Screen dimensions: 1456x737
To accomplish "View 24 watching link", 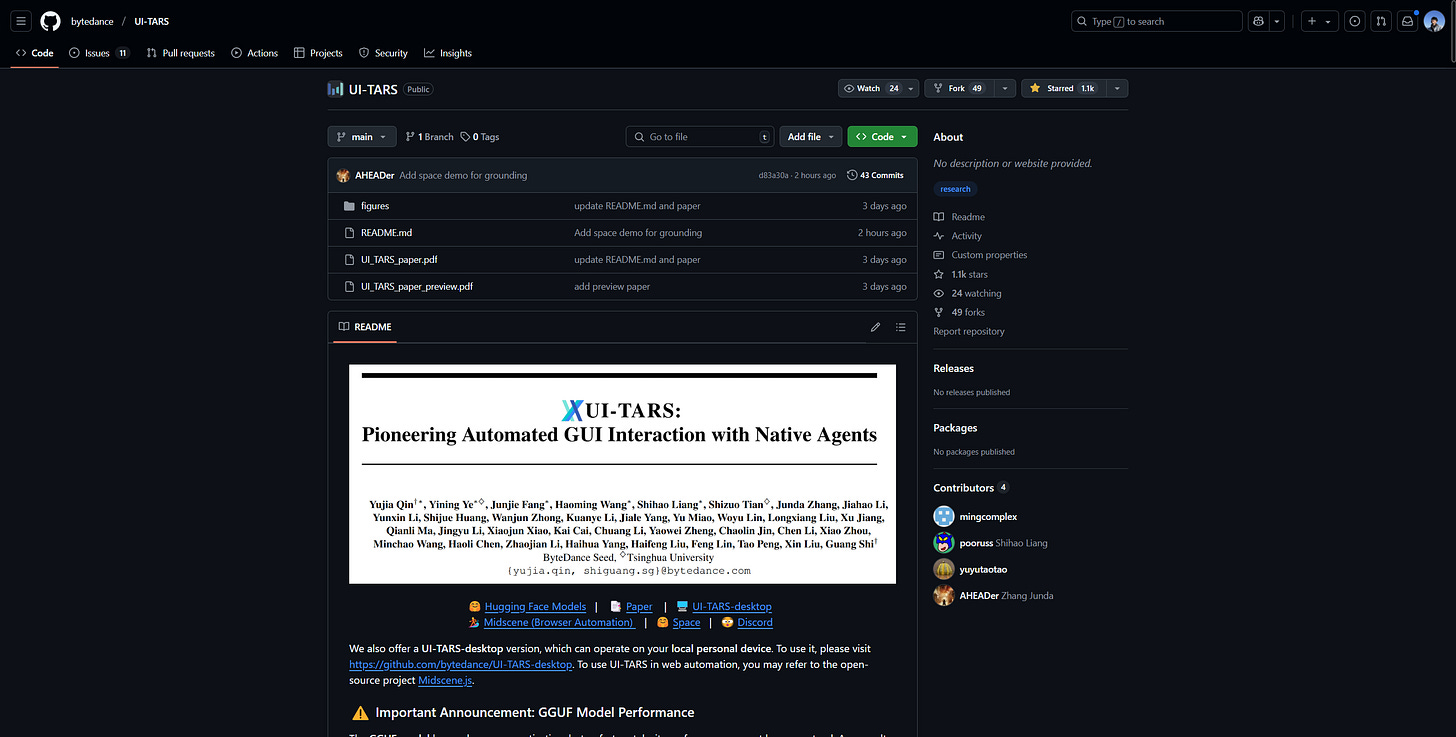I will (968, 294).
